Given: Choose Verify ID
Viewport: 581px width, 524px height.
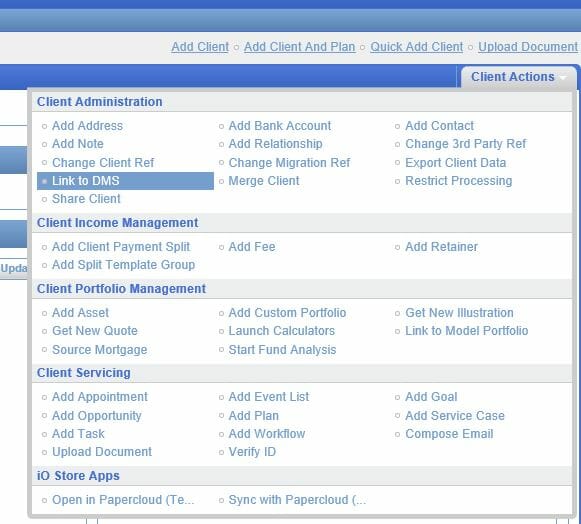Looking at the screenshot, I should [x=252, y=452].
